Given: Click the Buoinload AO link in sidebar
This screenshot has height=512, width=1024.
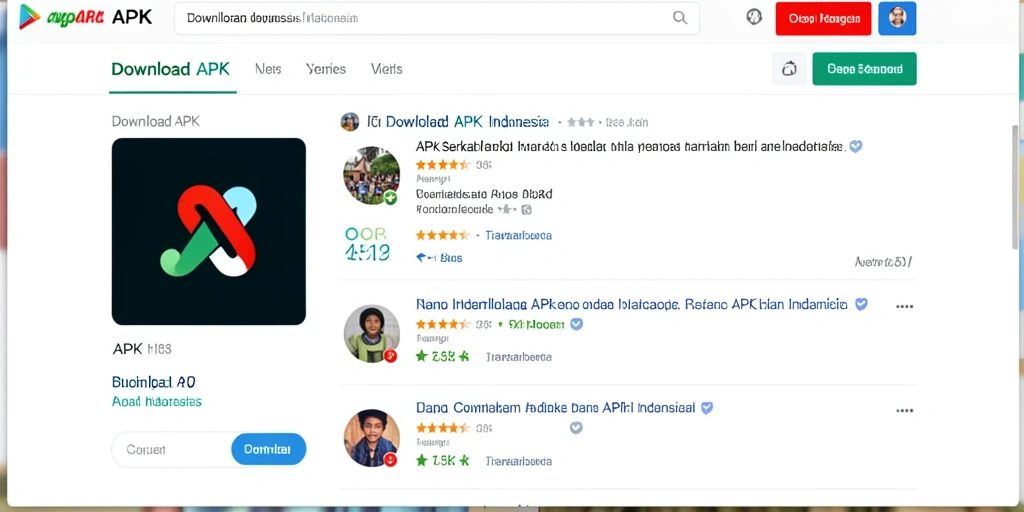Looking at the screenshot, I should [153, 382].
